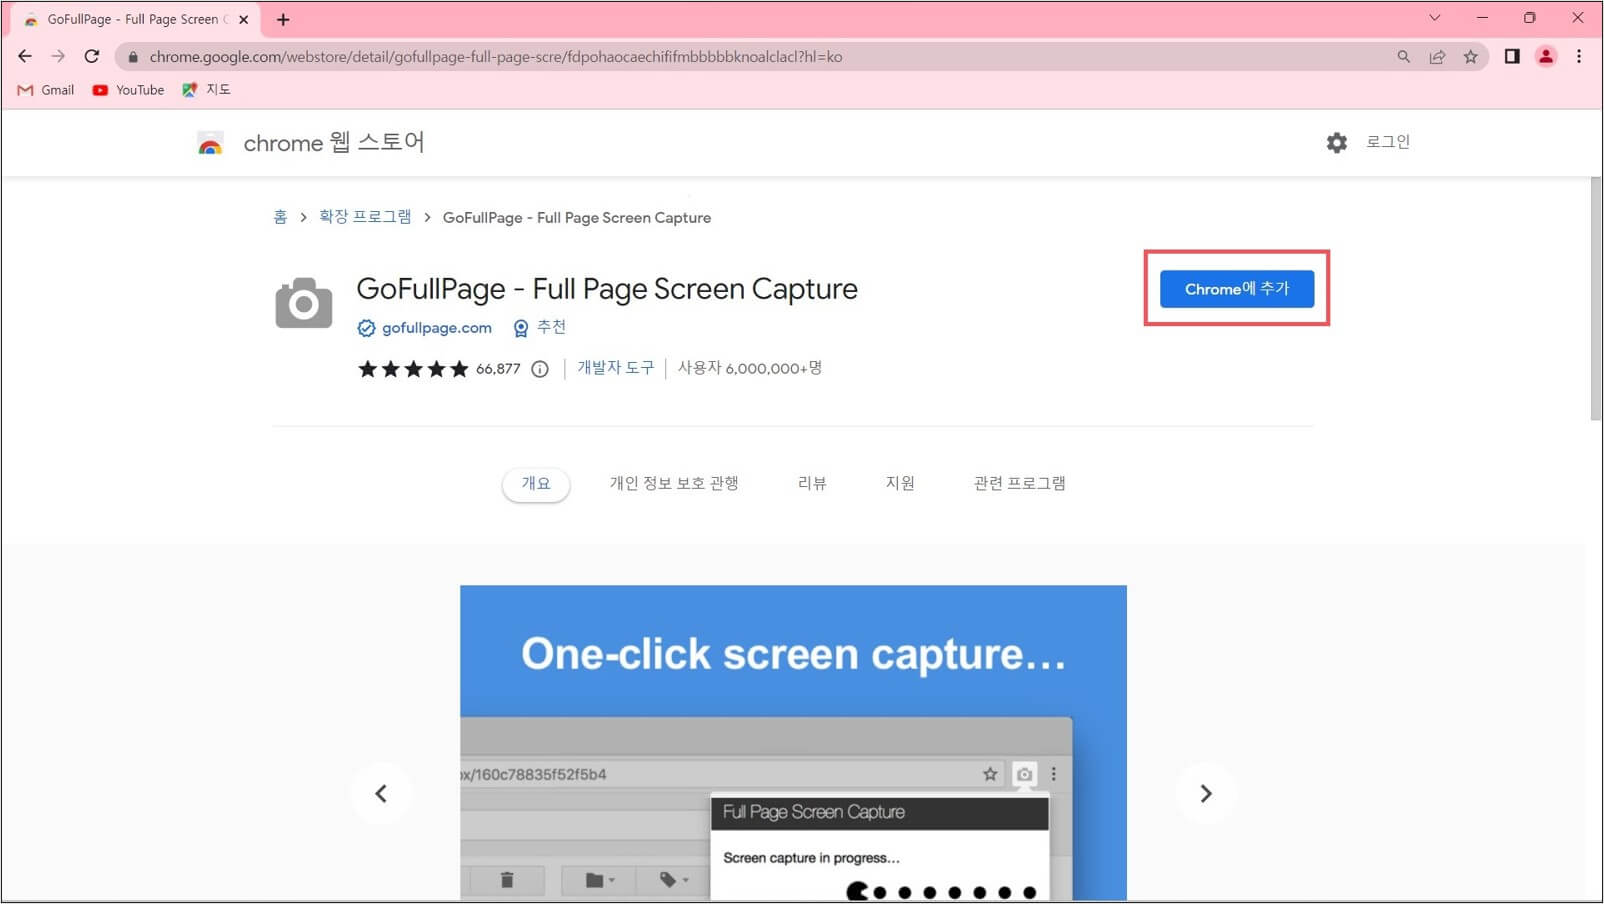This screenshot has width=1604, height=904.
Task: Click the 추천 featured badge
Action: click(x=540, y=328)
